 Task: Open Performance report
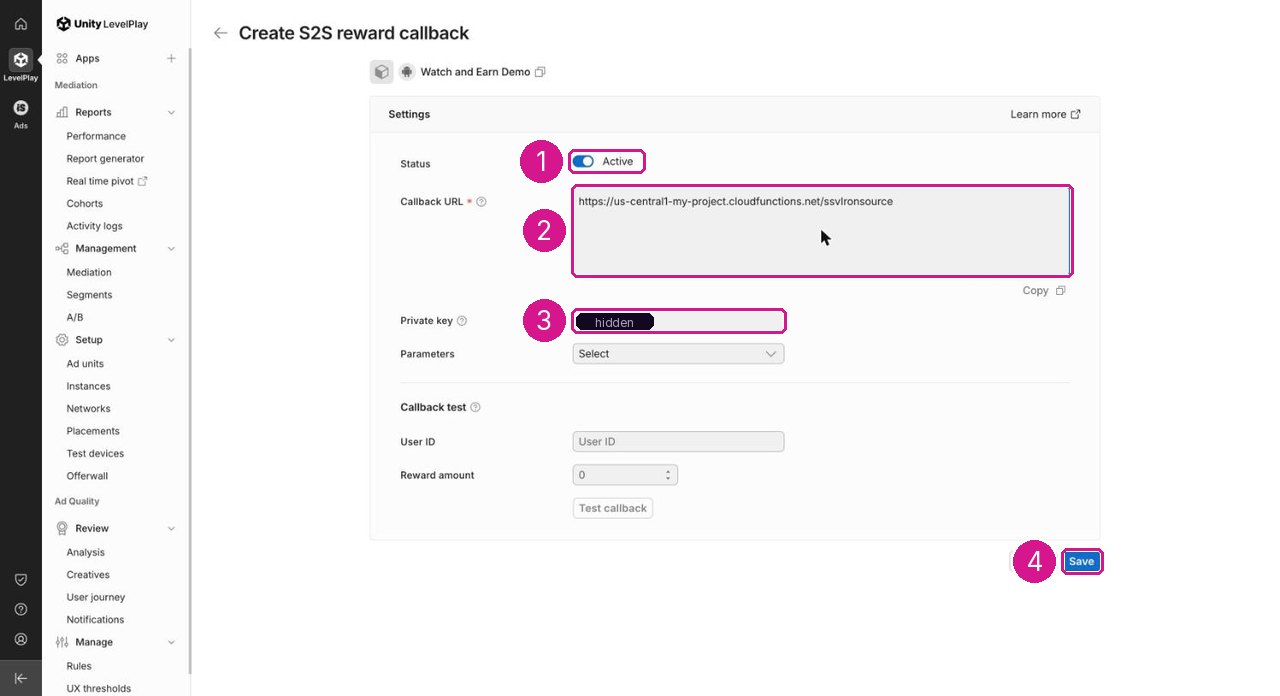click(x=96, y=136)
